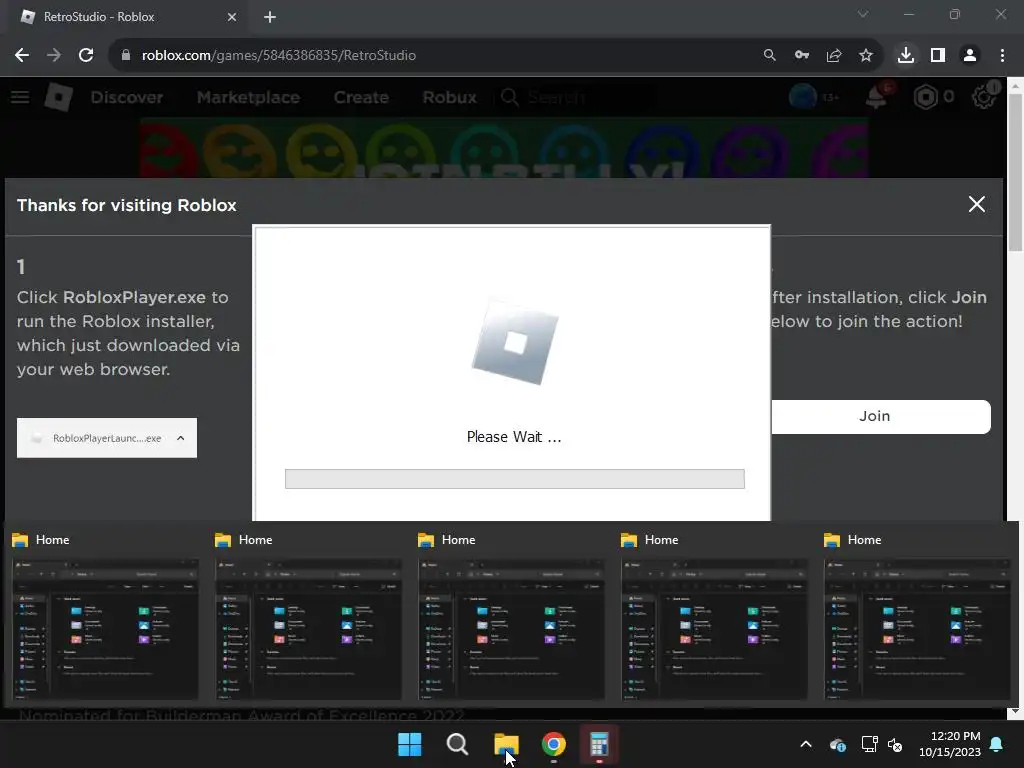Click the Please Wait progress bar

point(515,479)
